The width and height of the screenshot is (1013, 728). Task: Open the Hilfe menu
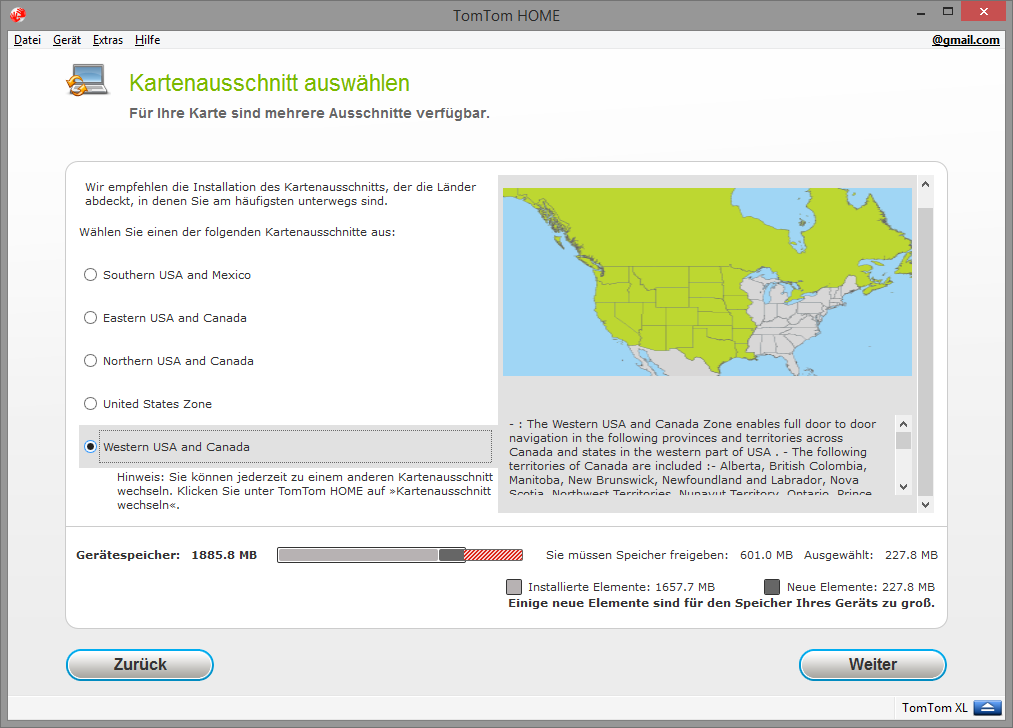click(147, 40)
